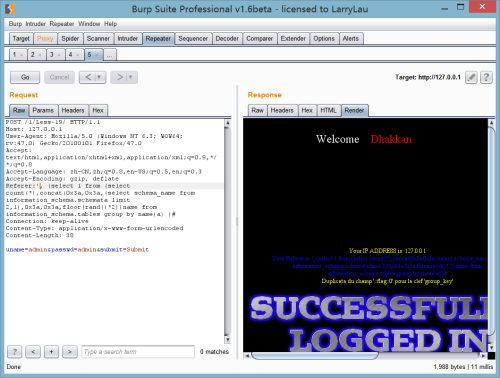This screenshot has width=500, height=378.
Task: Click the search help question mark button
Action: (x=15, y=352)
